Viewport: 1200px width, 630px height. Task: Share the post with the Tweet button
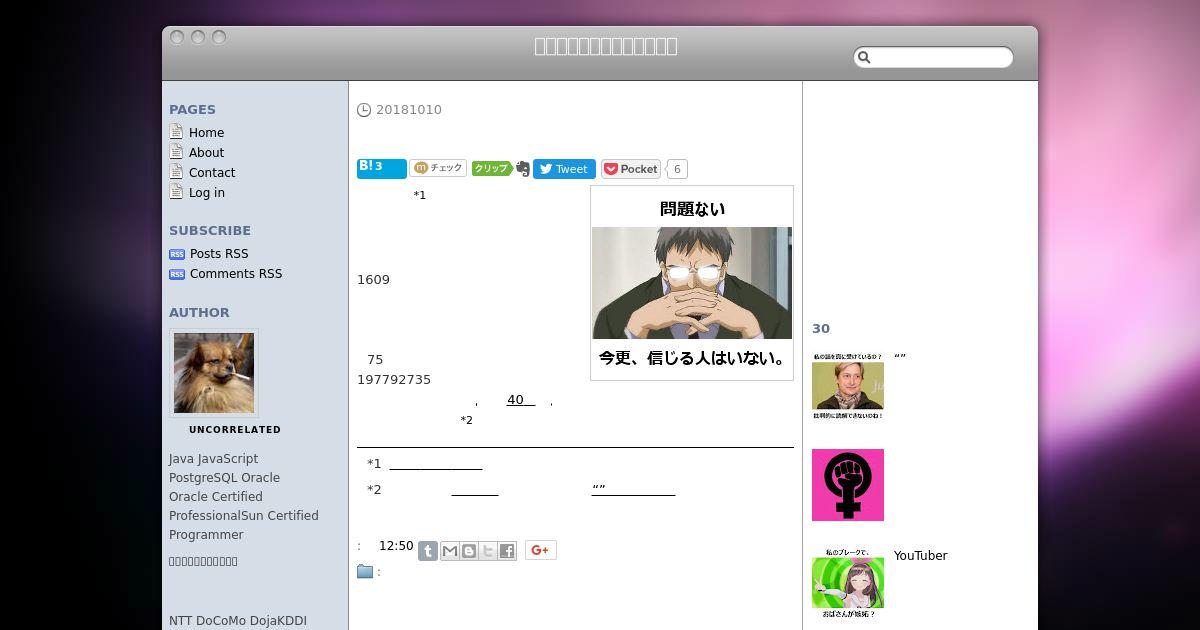pyautogui.click(x=564, y=169)
